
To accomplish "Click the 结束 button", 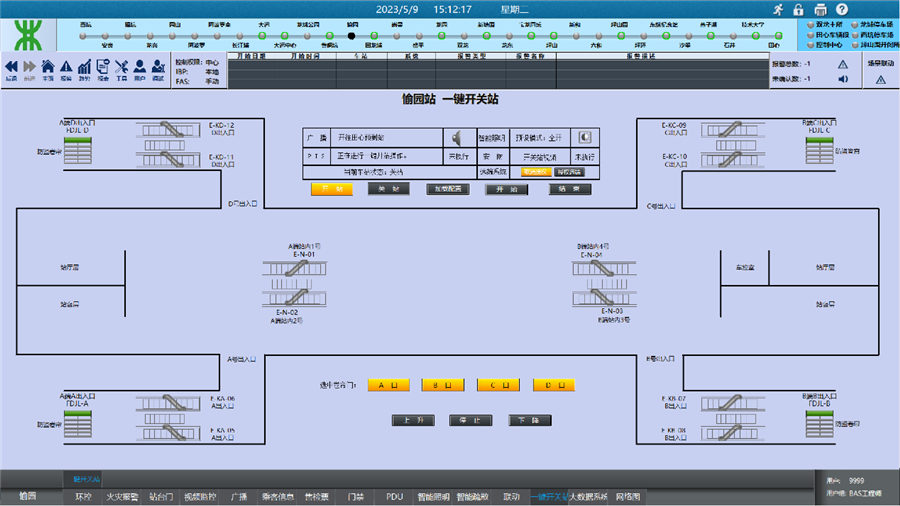I will (570, 189).
